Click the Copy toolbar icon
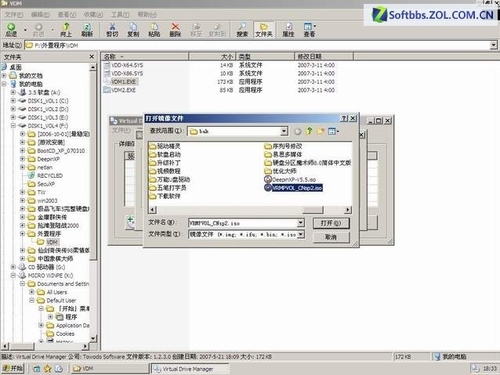Image resolution: width=500 pixels, height=375 pixels. point(133,29)
